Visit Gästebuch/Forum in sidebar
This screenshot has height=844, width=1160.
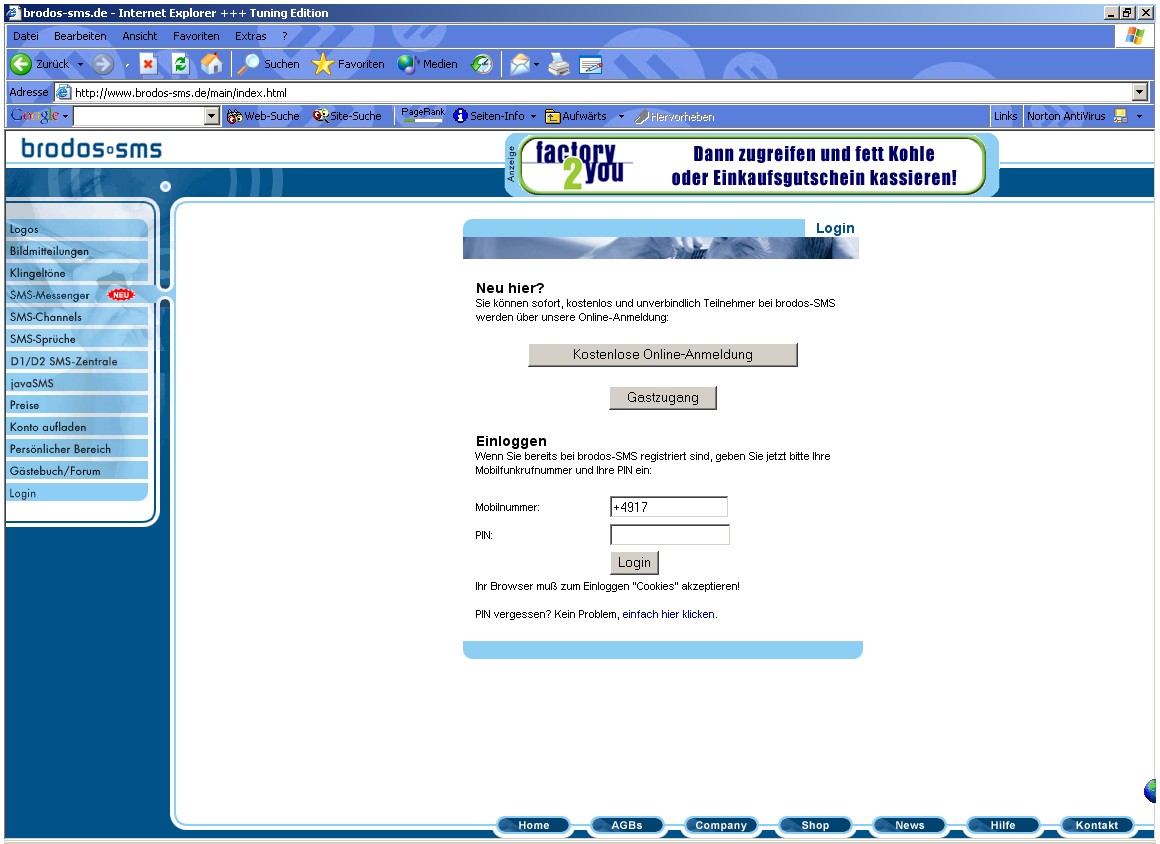(x=77, y=471)
